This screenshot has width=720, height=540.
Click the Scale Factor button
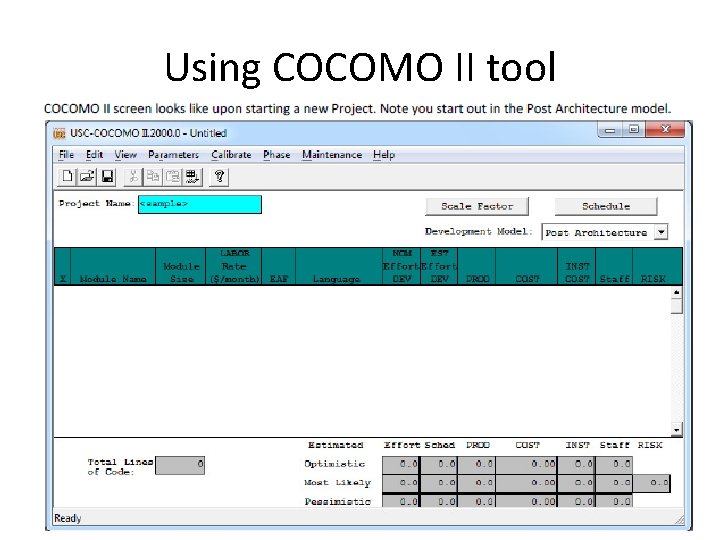477,207
